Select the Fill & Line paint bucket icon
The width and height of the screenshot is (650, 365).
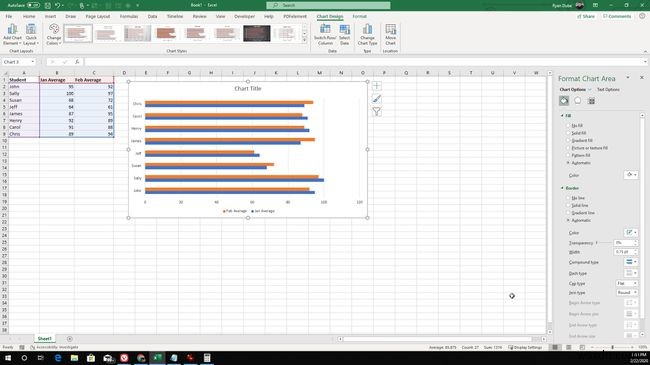564,101
